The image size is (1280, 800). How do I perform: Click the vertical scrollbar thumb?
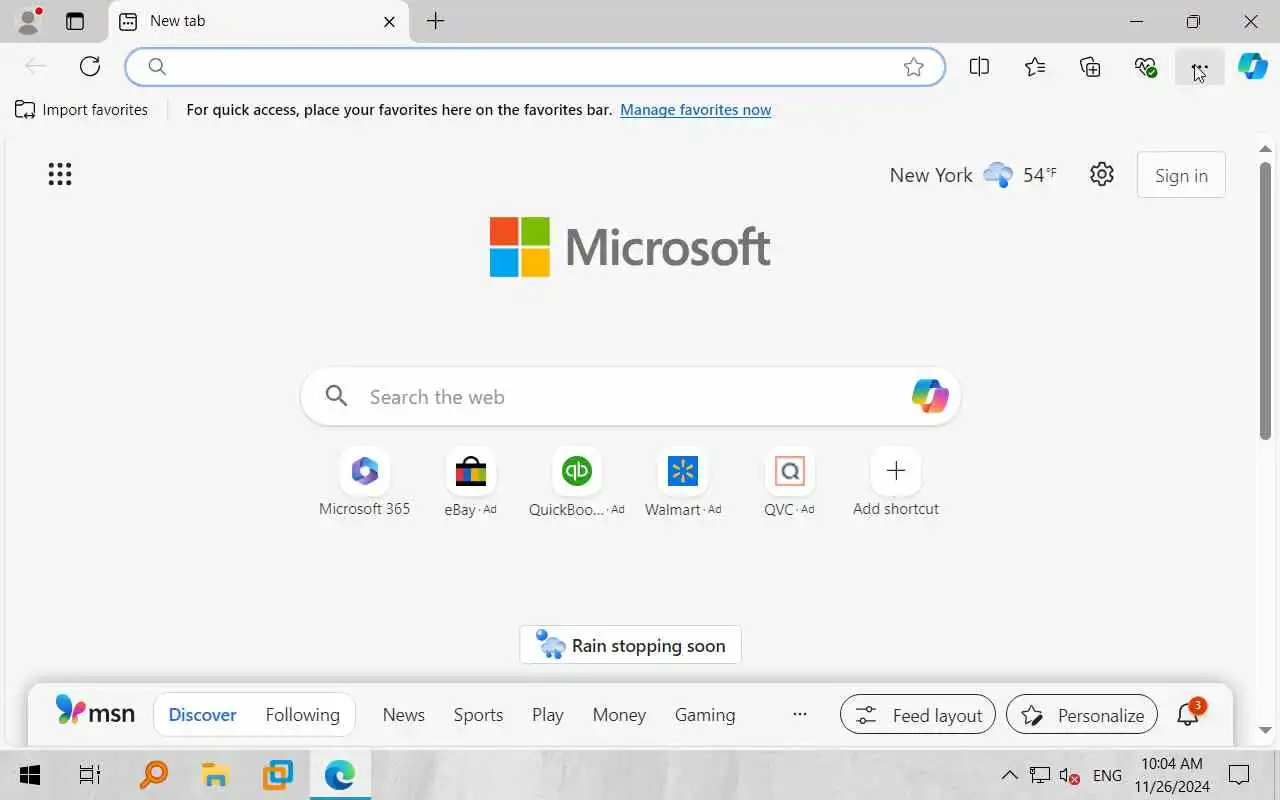coord(1265,300)
